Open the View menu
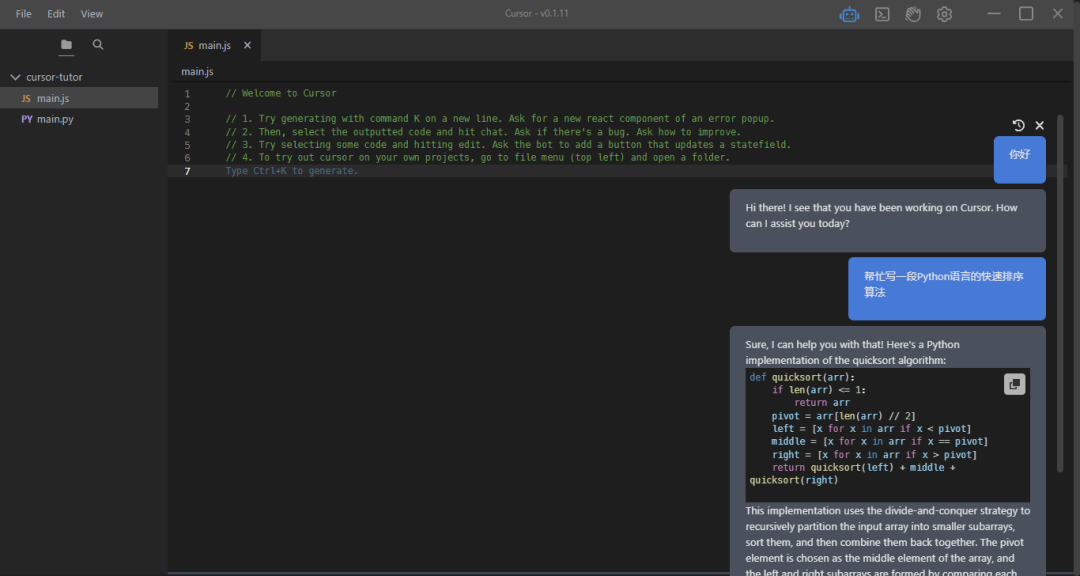The width and height of the screenshot is (1080, 576). tap(92, 14)
